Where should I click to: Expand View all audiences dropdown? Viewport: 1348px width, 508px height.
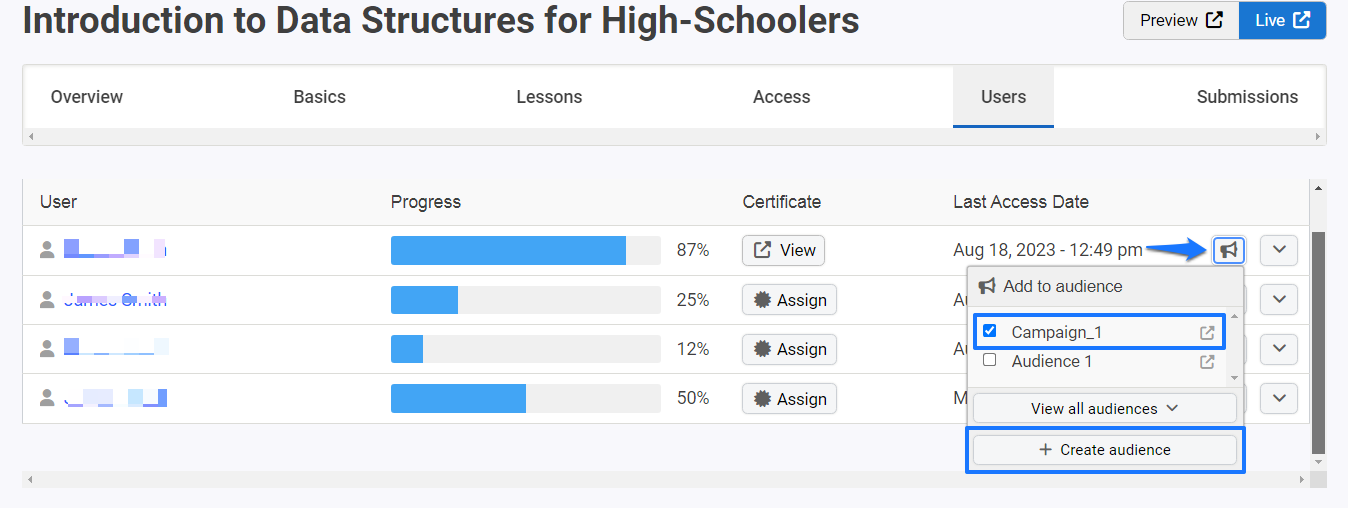pyautogui.click(x=1105, y=408)
